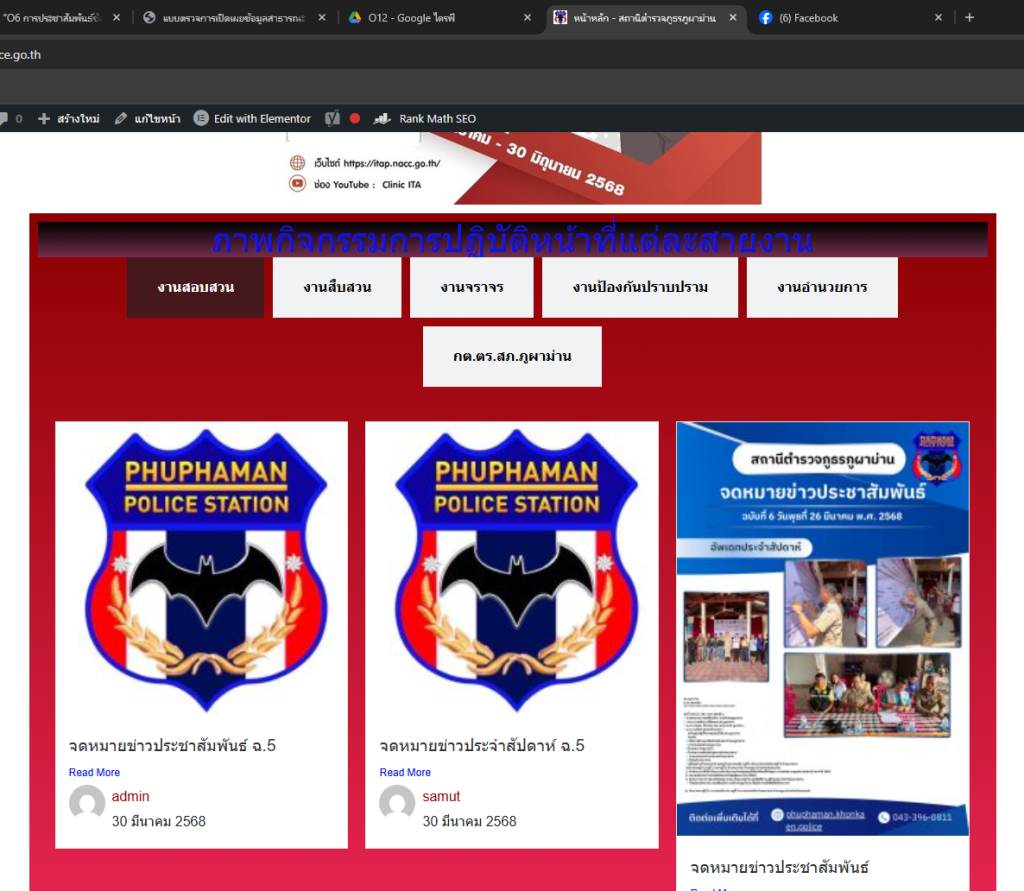The height and width of the screenshot is (891, 1024).
Task: Click Read More under จดหมายข่าวประชาสัมพันธ์ ฉ.5
Action: pyautogui.click(x=94, y=772)
